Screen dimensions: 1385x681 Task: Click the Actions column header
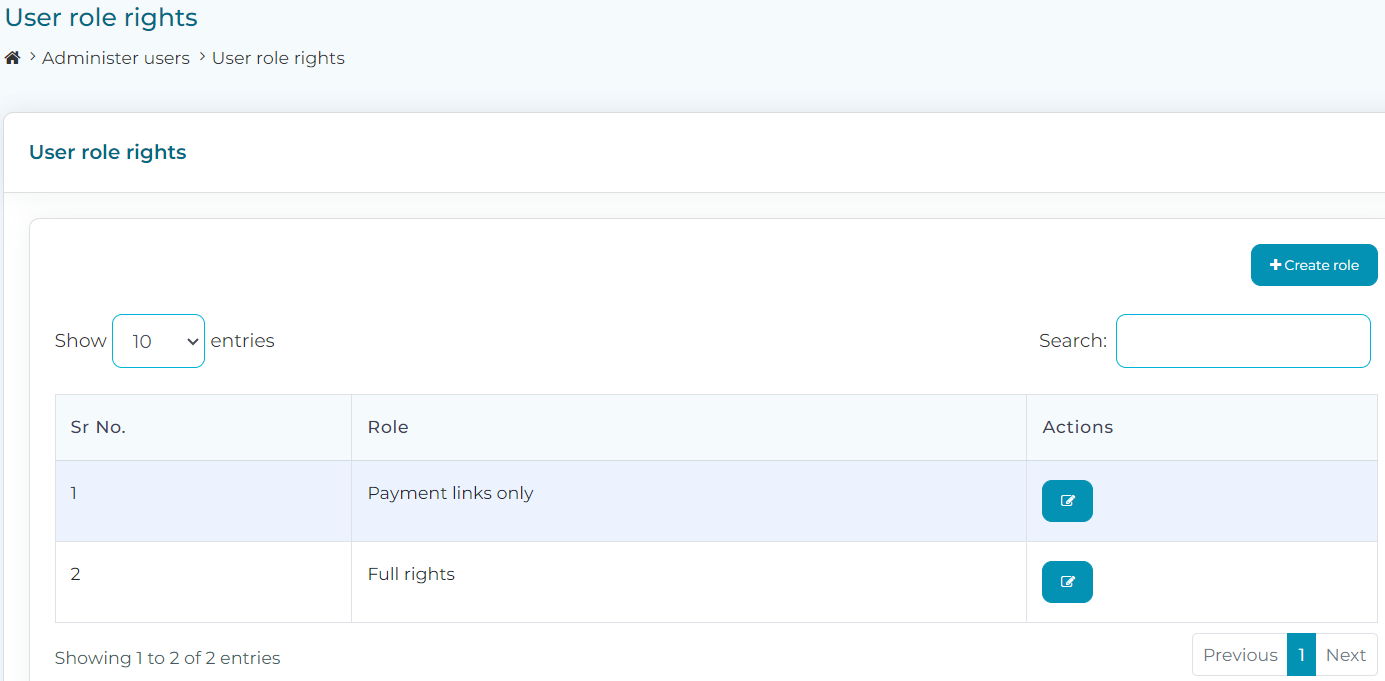click(1078, 427)
